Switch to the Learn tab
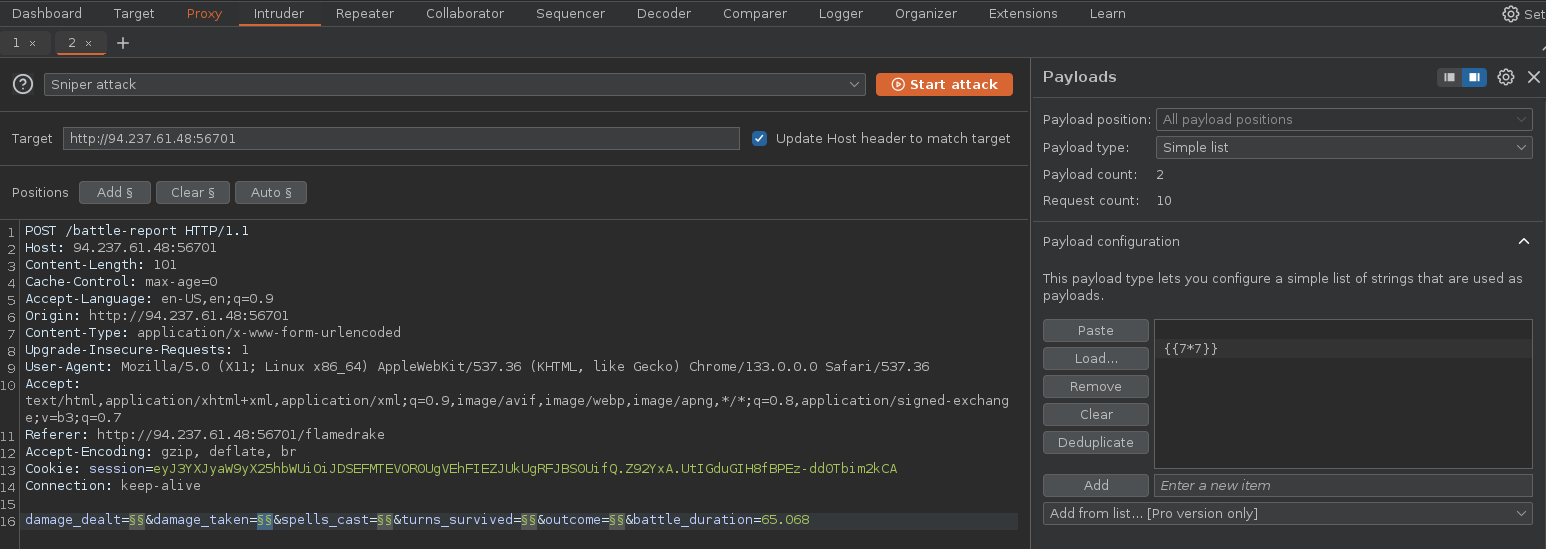 tap(1107, 14)
